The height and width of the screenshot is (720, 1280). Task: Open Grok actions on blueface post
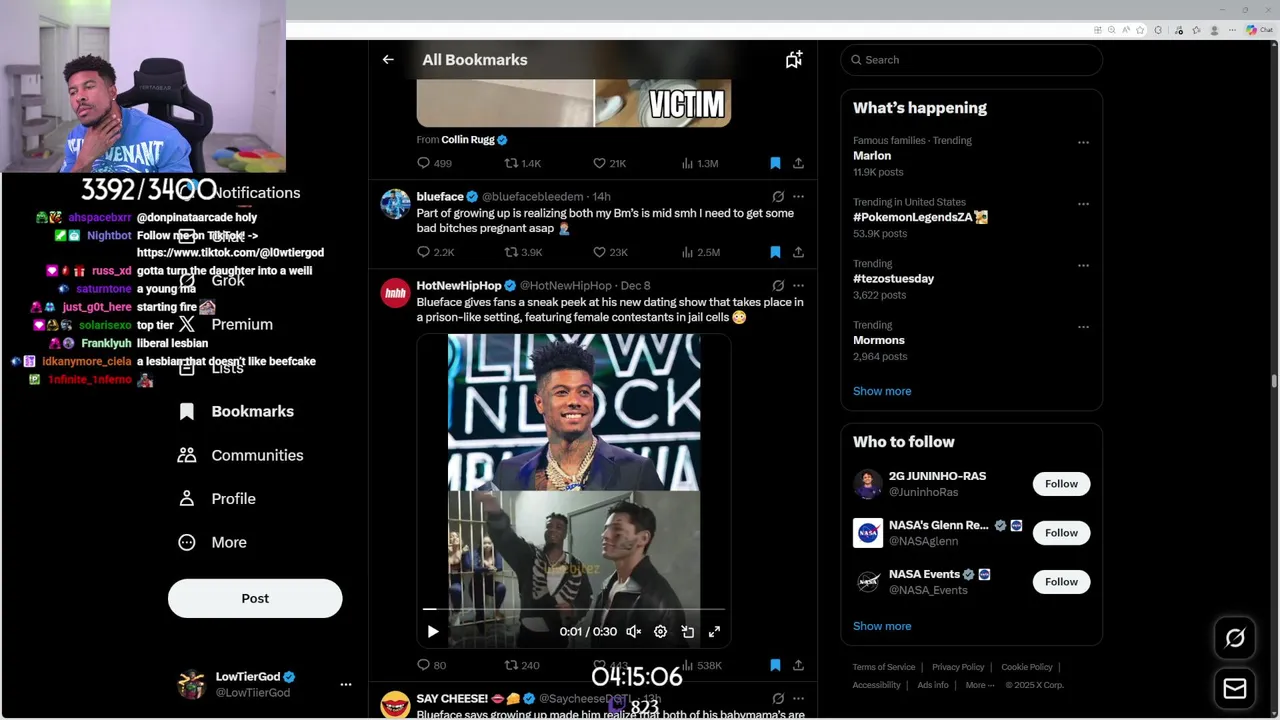pos(778,197)
